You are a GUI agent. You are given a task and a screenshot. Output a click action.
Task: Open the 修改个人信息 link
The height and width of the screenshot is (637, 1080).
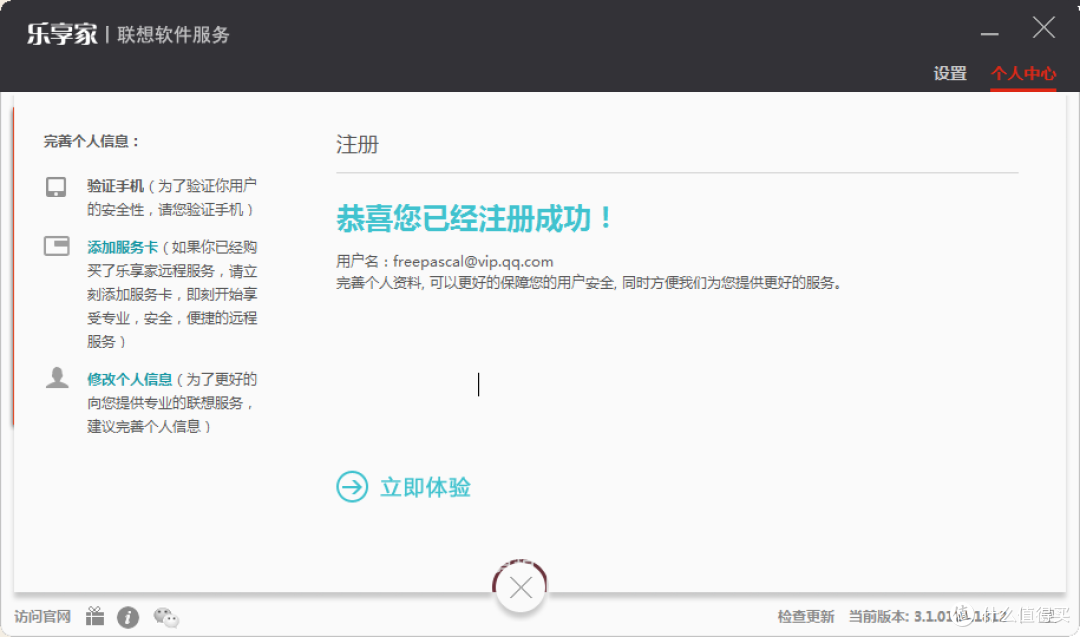point(129,379)
